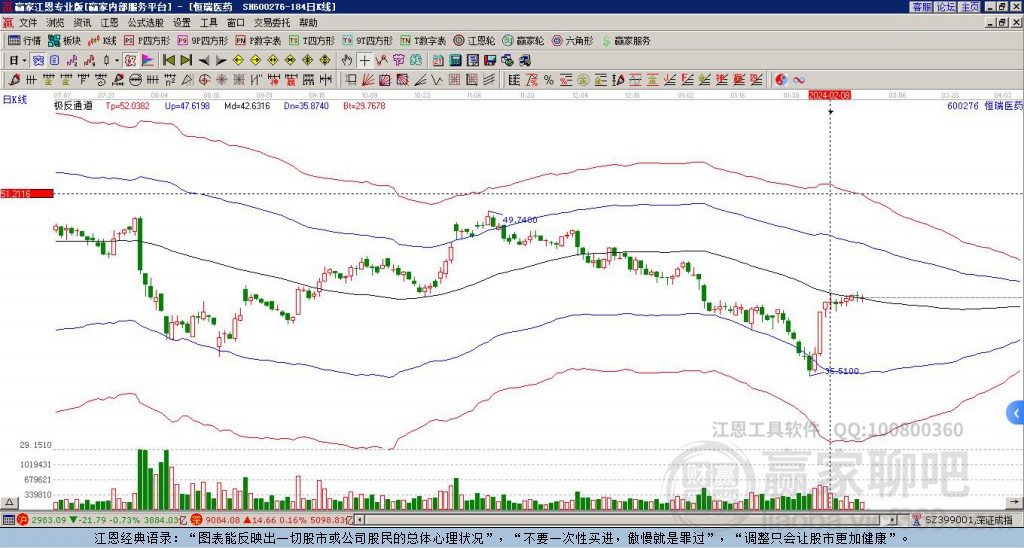Click the blue side panel chevron
This screenshot has width=1024, height=548.
click(1016, 413)
